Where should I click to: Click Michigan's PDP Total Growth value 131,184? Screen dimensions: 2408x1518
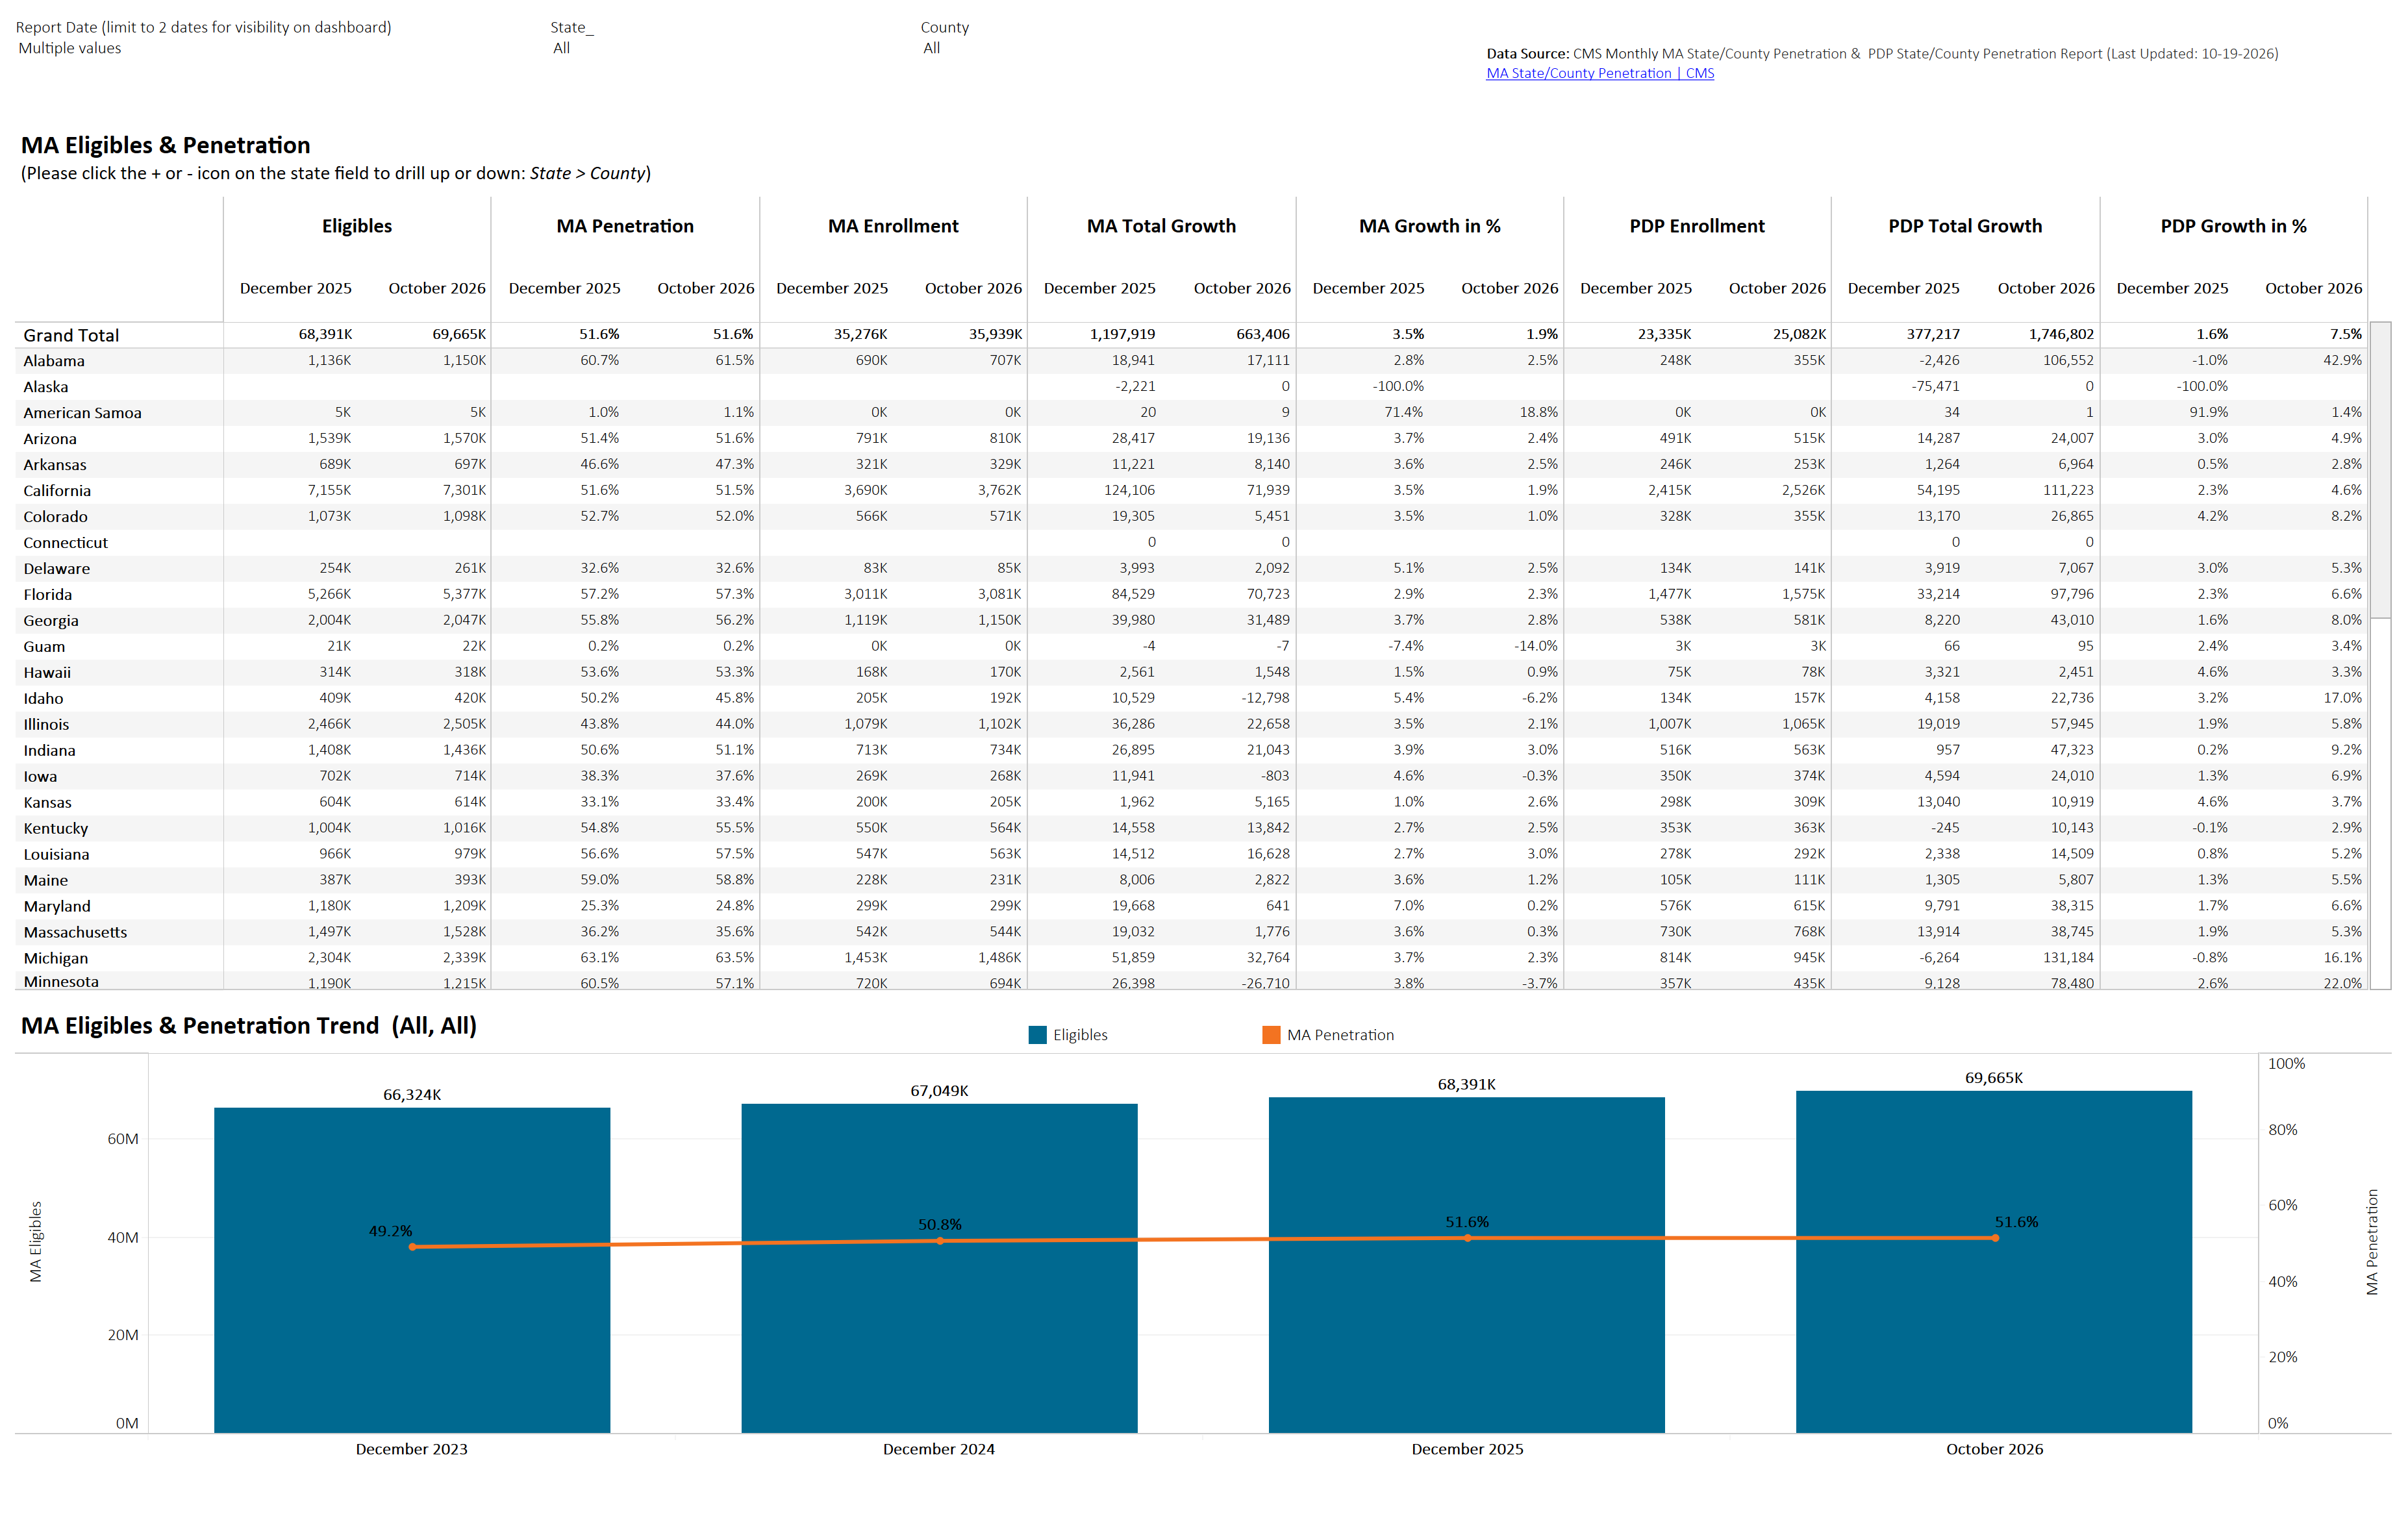click(2068, 958)
